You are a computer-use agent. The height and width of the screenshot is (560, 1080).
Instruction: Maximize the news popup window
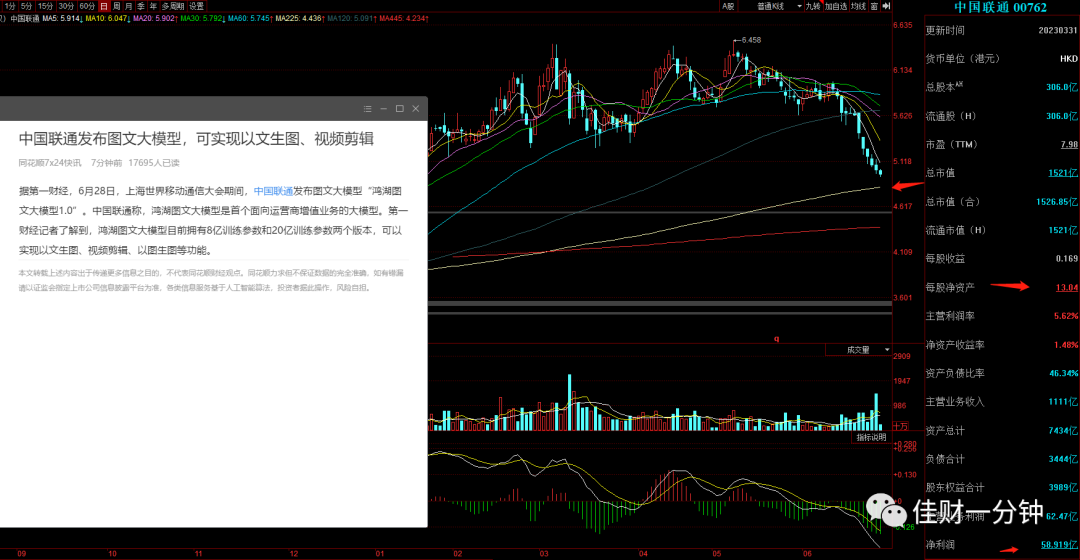pyautogui.click(x=399, y=109)
